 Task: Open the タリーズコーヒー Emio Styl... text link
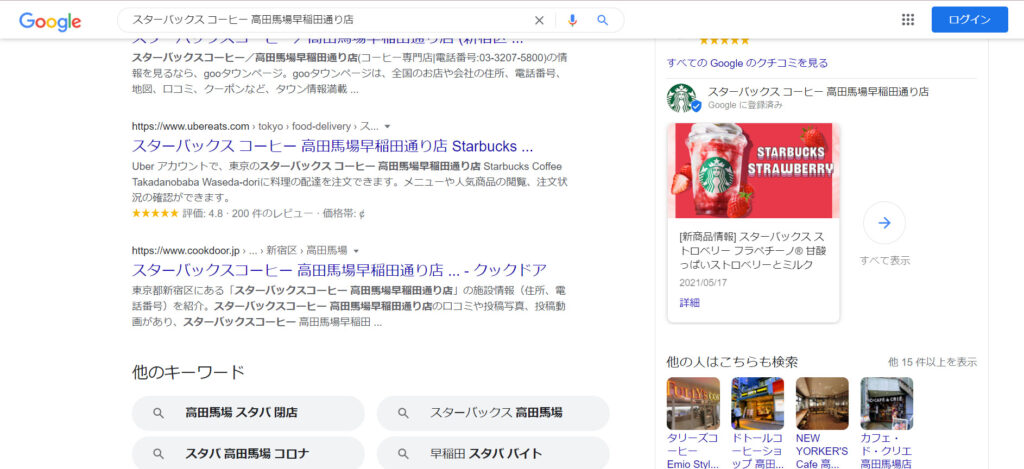[x=692, y=451]
